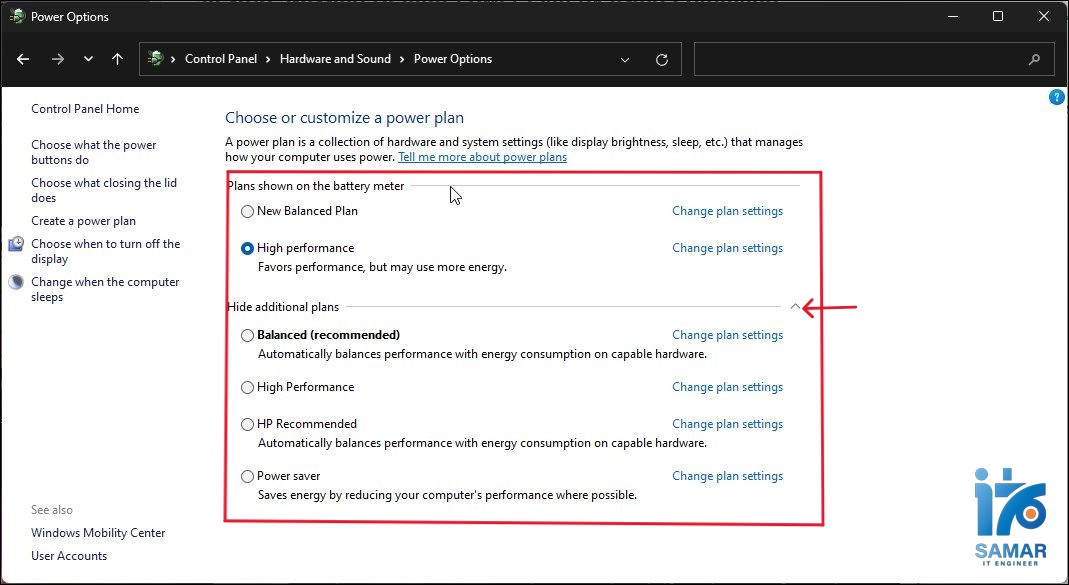Click the Control Panel search box

click(x=860, y=60)
